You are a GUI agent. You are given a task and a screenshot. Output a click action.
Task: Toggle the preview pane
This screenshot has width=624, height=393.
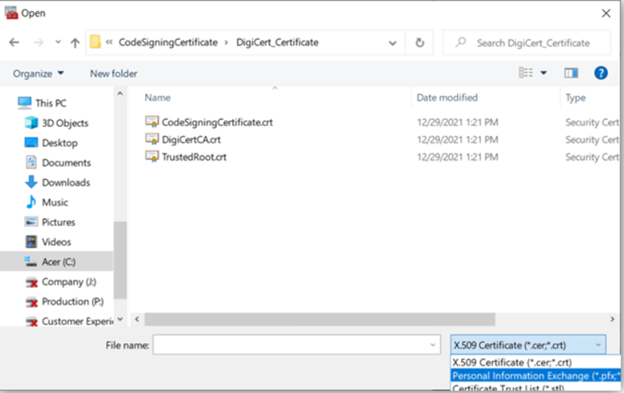[571, 73]
